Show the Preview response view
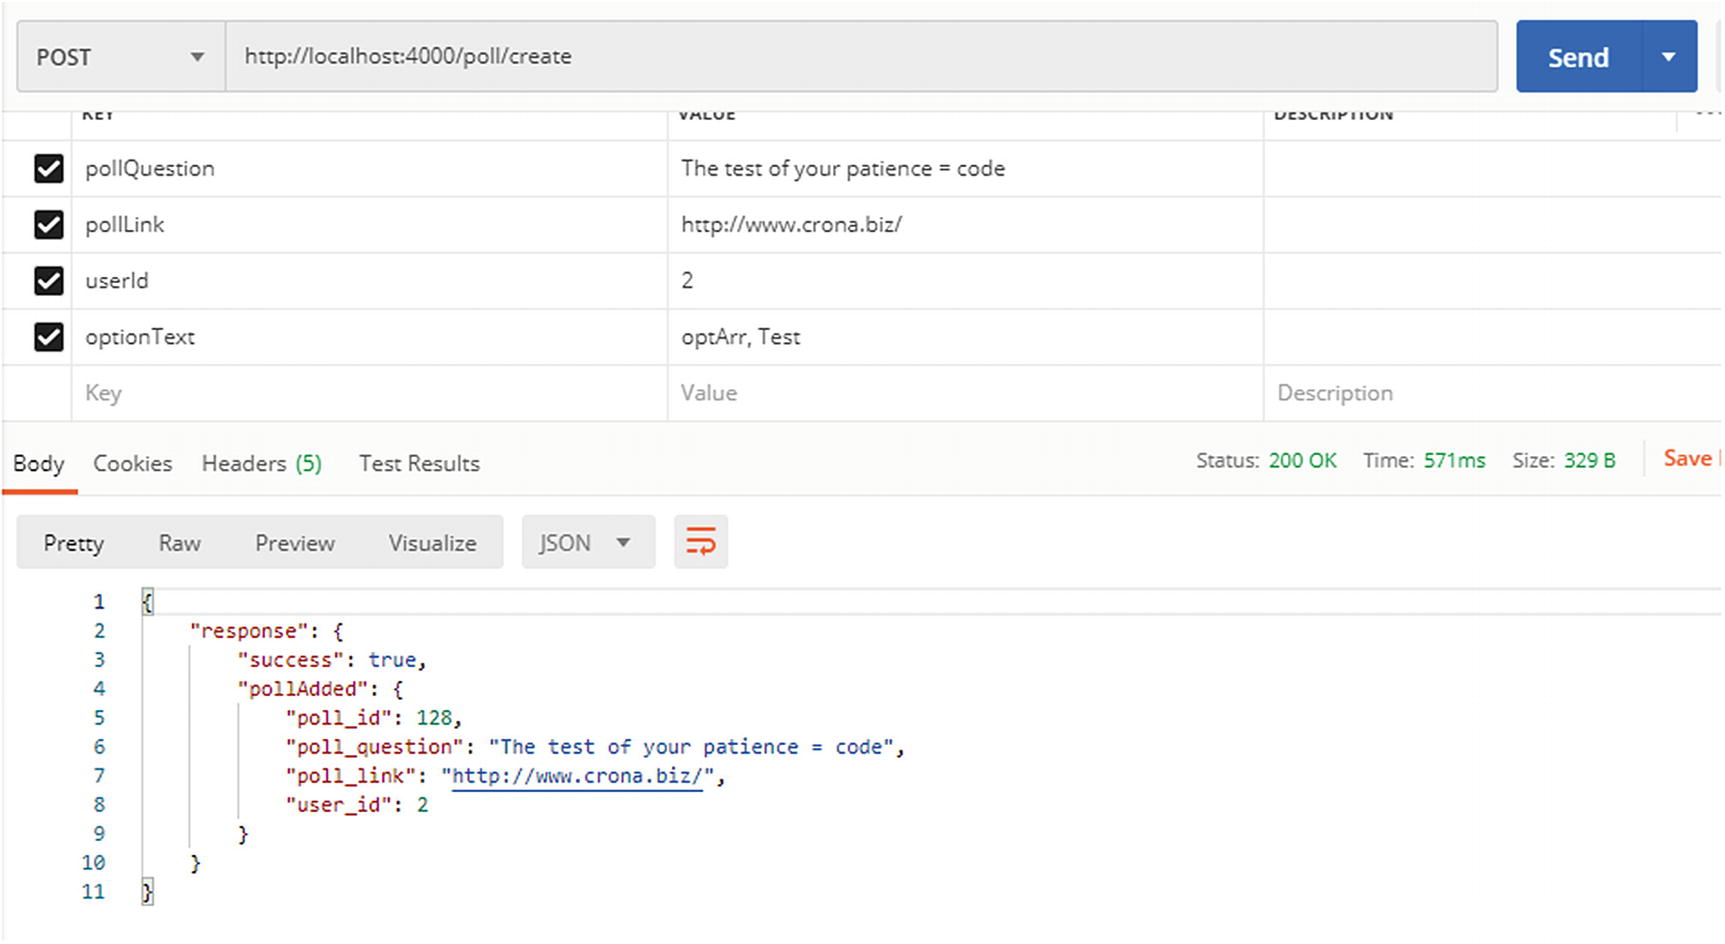Screen dimensions: 1725x944 [294, 543]
